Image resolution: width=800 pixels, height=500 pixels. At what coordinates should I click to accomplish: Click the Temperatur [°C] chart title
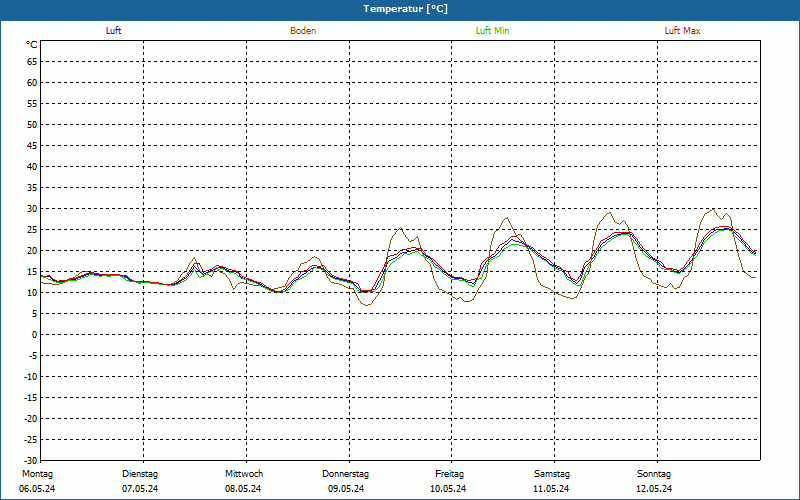pos(406,9)
